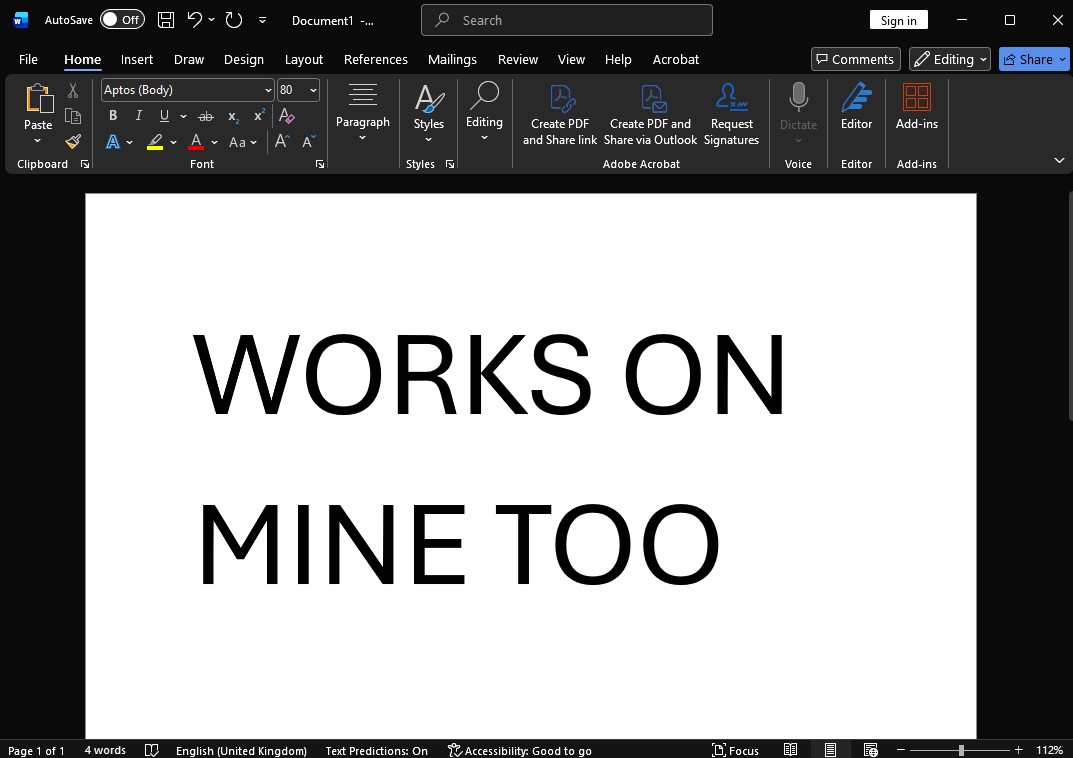Screen dimensions: 1073x758
Task: Toggle italic formatting
Action: [x=139, y=116]
